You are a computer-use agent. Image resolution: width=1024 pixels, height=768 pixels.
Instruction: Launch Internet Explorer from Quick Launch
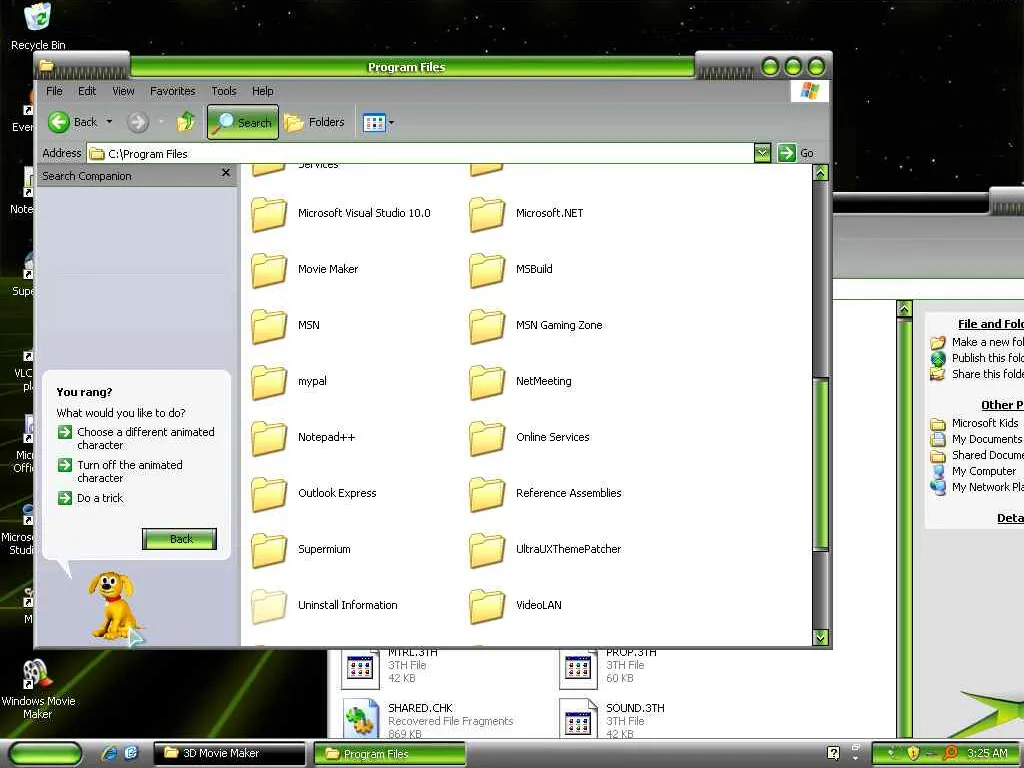[x=110, y=754]
